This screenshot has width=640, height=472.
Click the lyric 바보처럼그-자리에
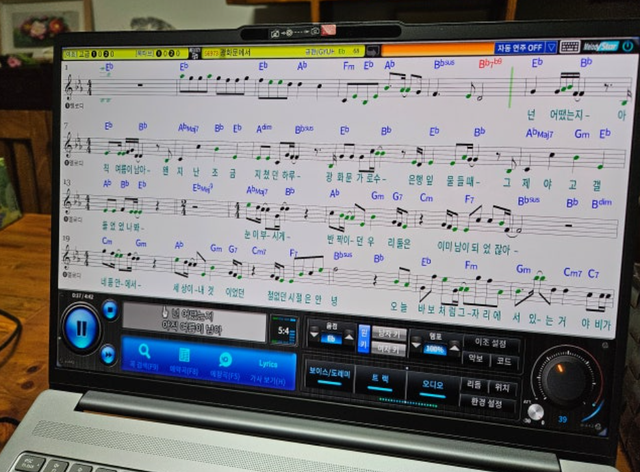point(459,312)
